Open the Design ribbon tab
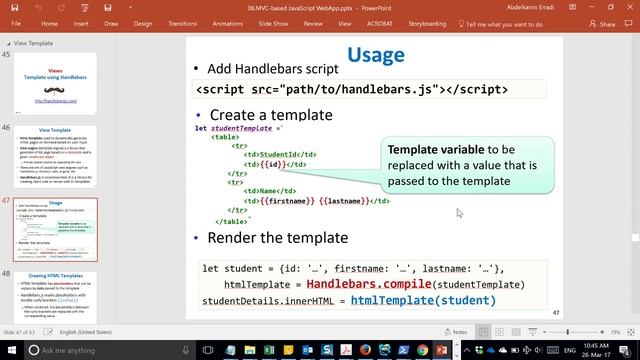Image resolution: width=640 pixels, height=360 pixels. coord(143,24)
